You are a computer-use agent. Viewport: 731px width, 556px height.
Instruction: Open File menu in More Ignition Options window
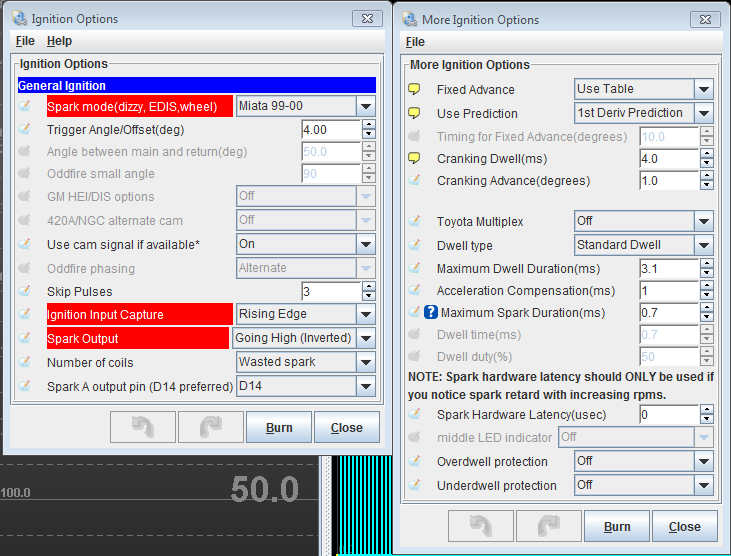[415, 41]
